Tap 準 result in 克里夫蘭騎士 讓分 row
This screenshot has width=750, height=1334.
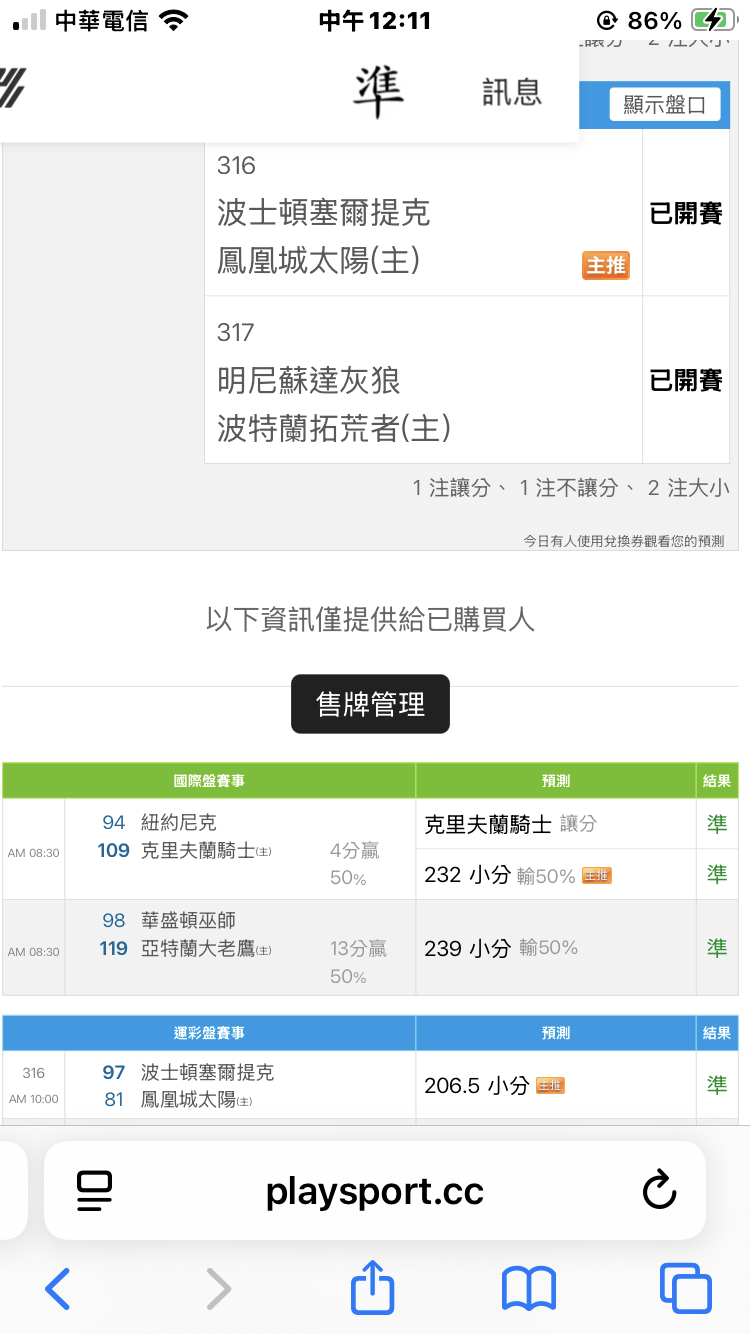tap(717, 824)
